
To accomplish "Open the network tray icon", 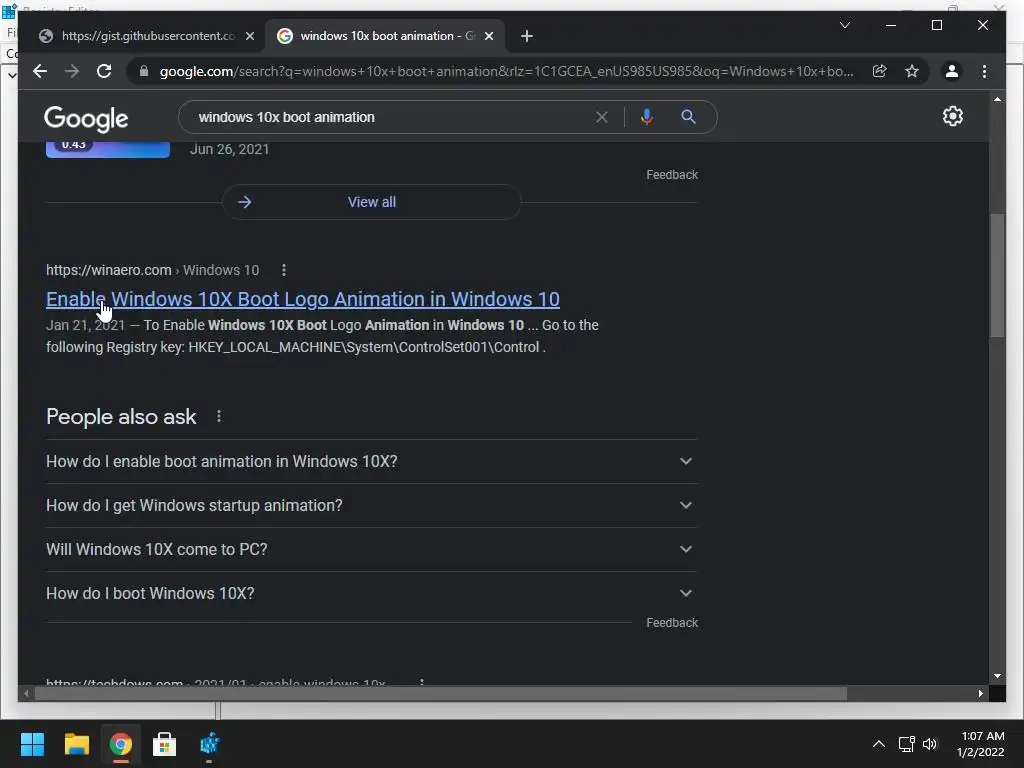I will click(x=906, y=744).
